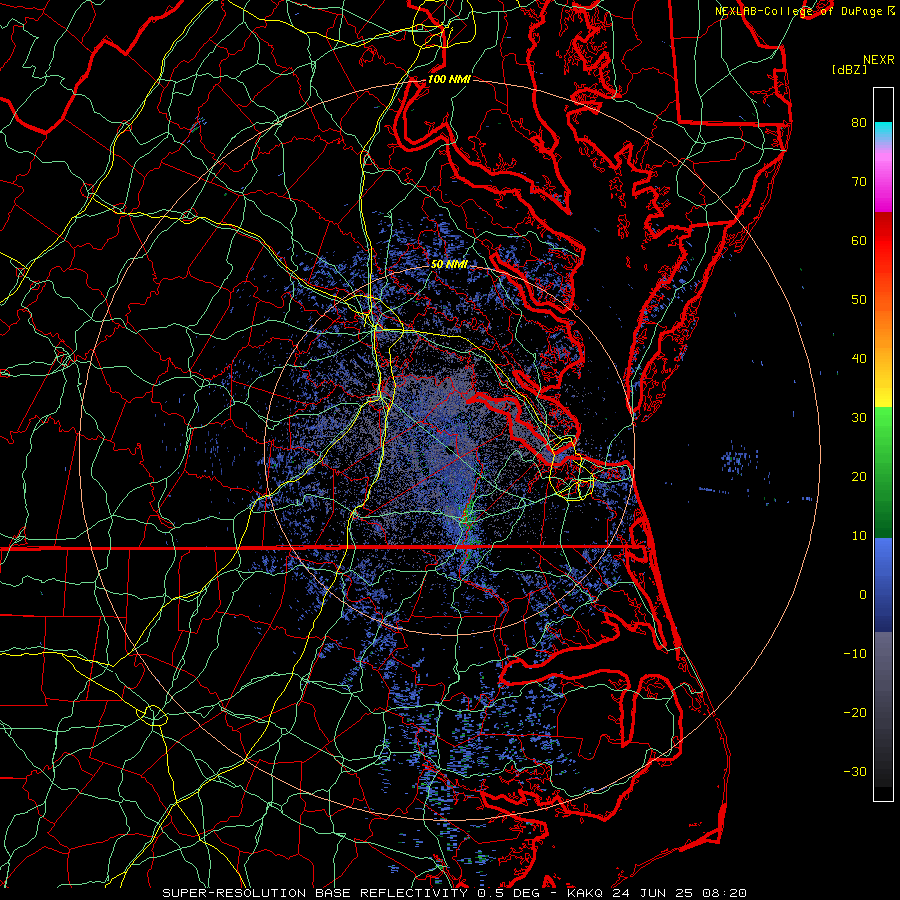This screenshot has height=900, width=900.
Task: Click the 50 NMI range ring label
Action: pos(449,264)
